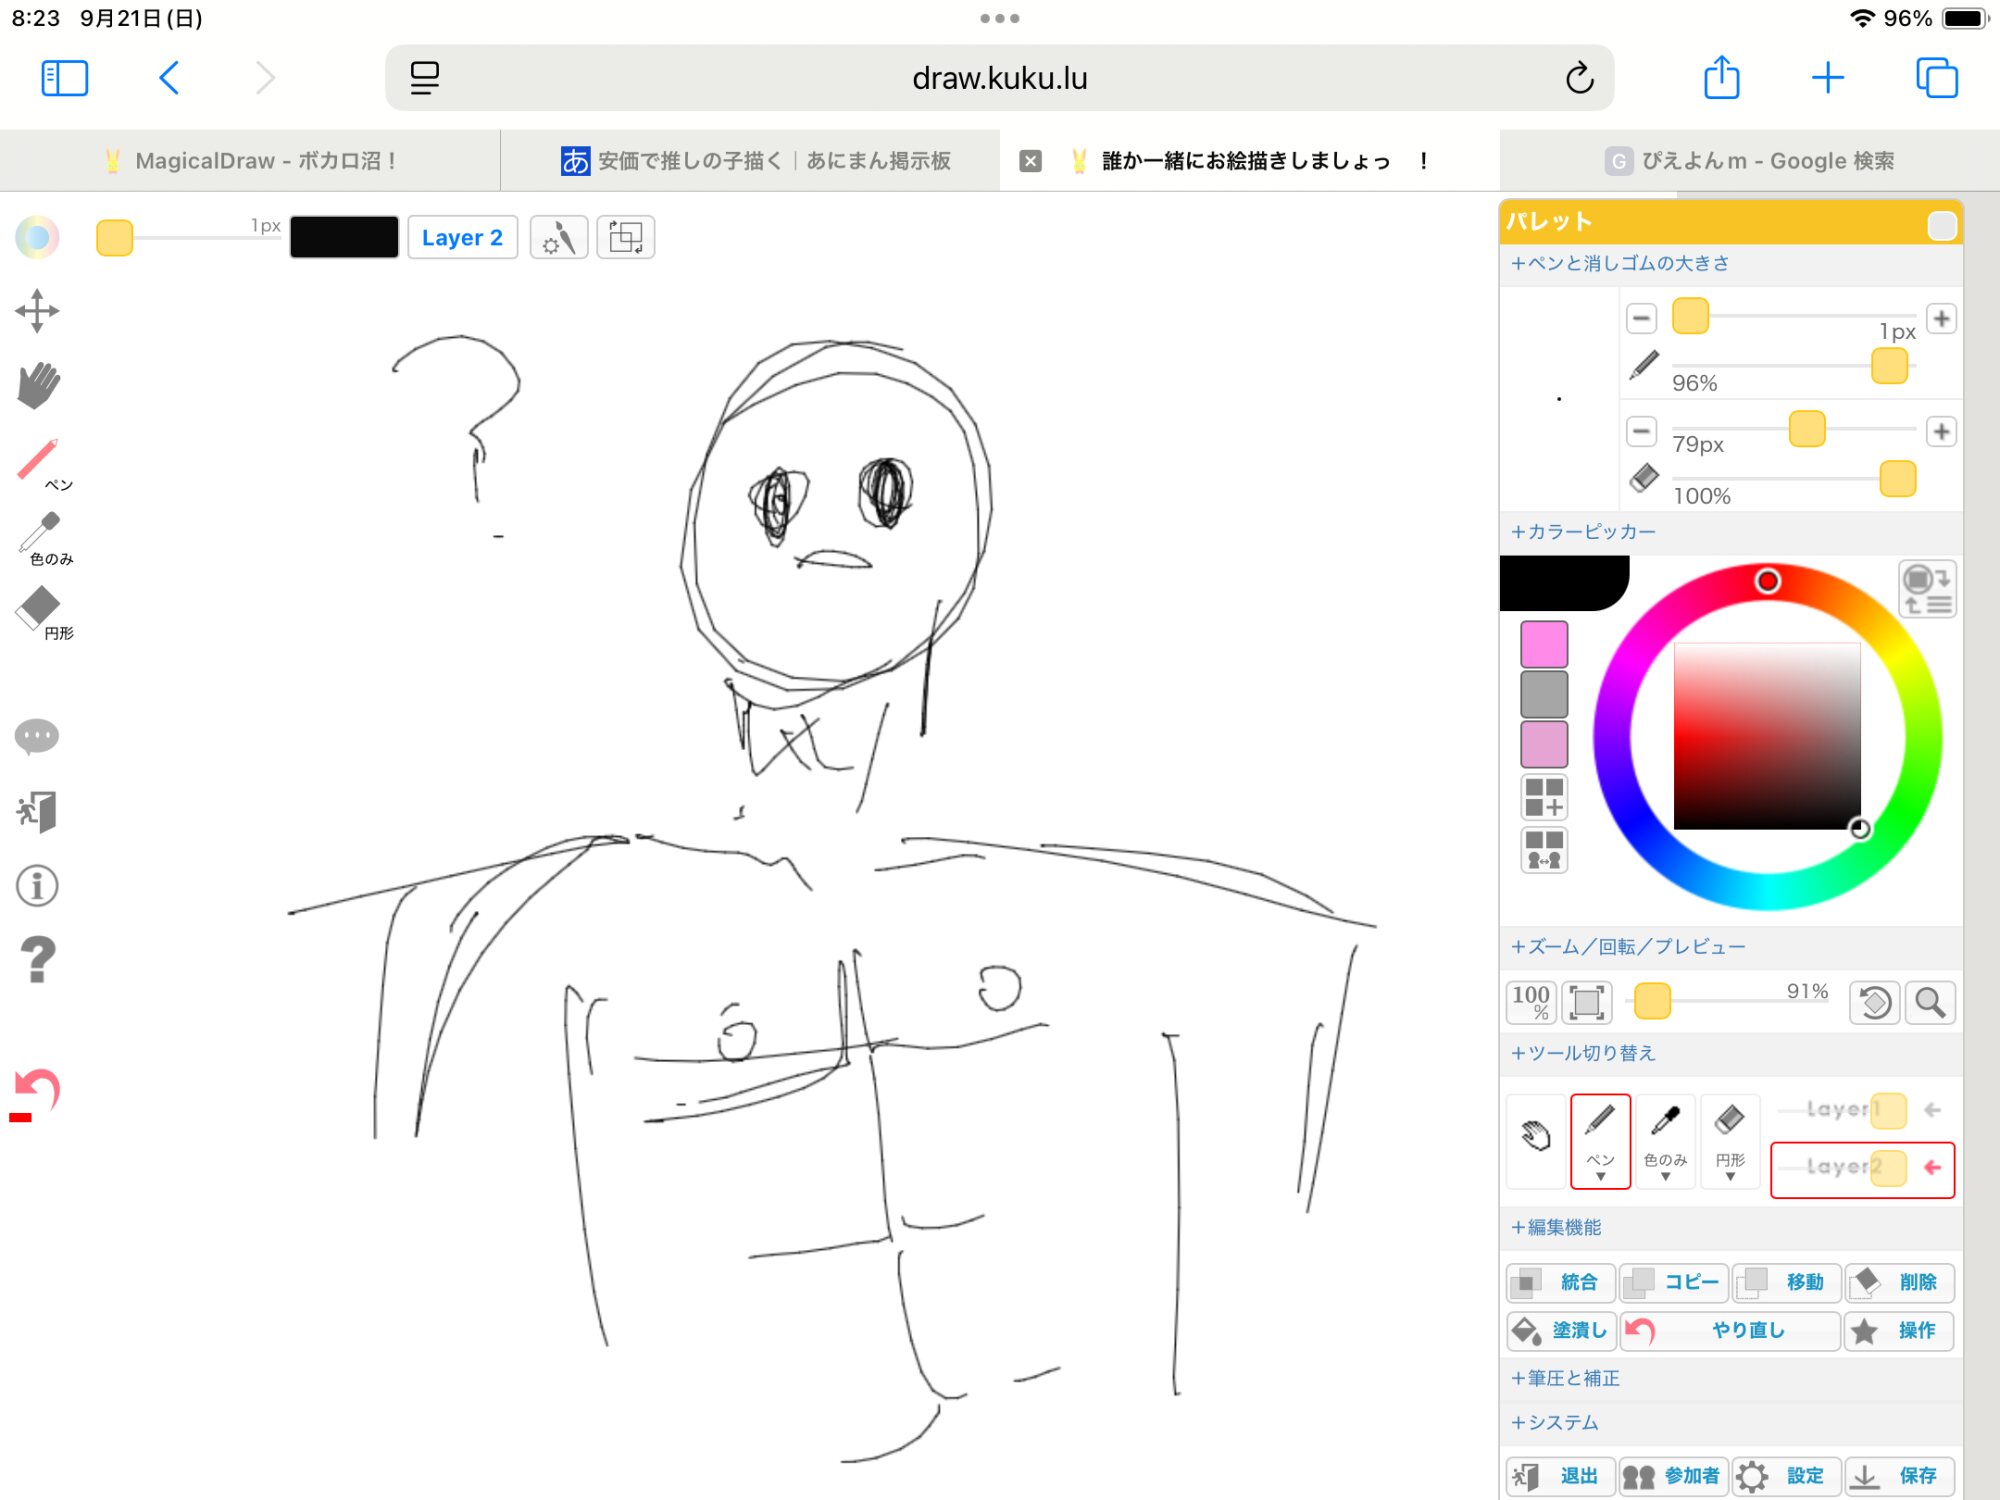Expand the 筆圧と補正 section
This screenshot has width=2000, height=1500.
1565,1378
